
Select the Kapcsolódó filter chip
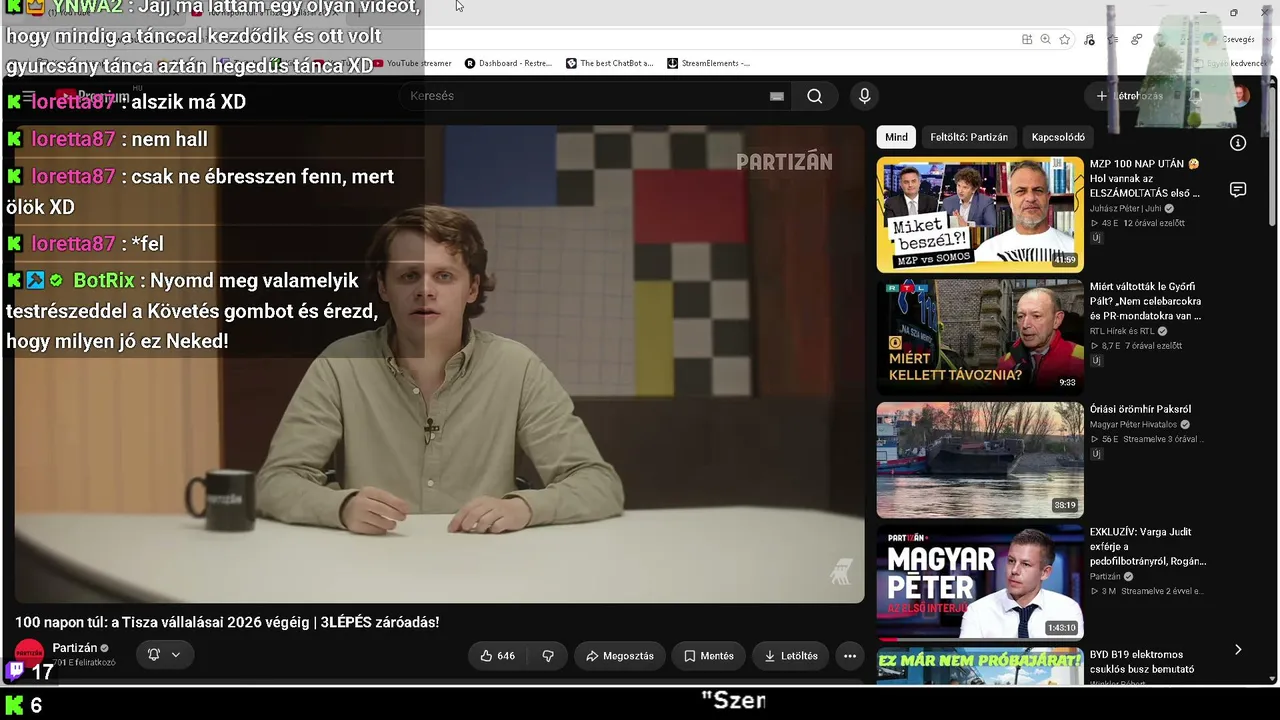[1058, 137]
